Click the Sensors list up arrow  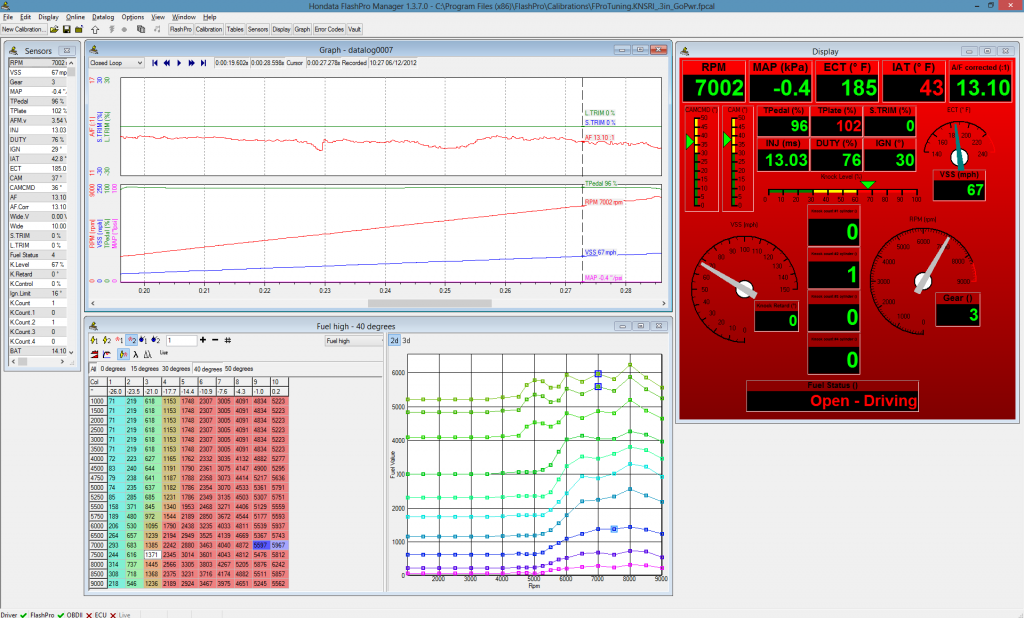click(71, 63)
